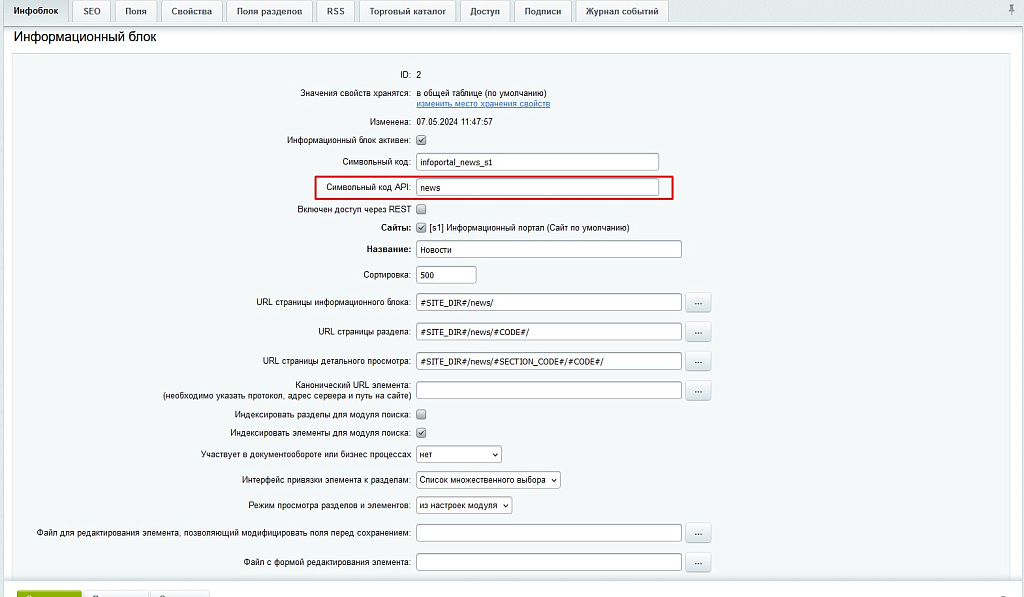Switch to the SEO tab

91,11
